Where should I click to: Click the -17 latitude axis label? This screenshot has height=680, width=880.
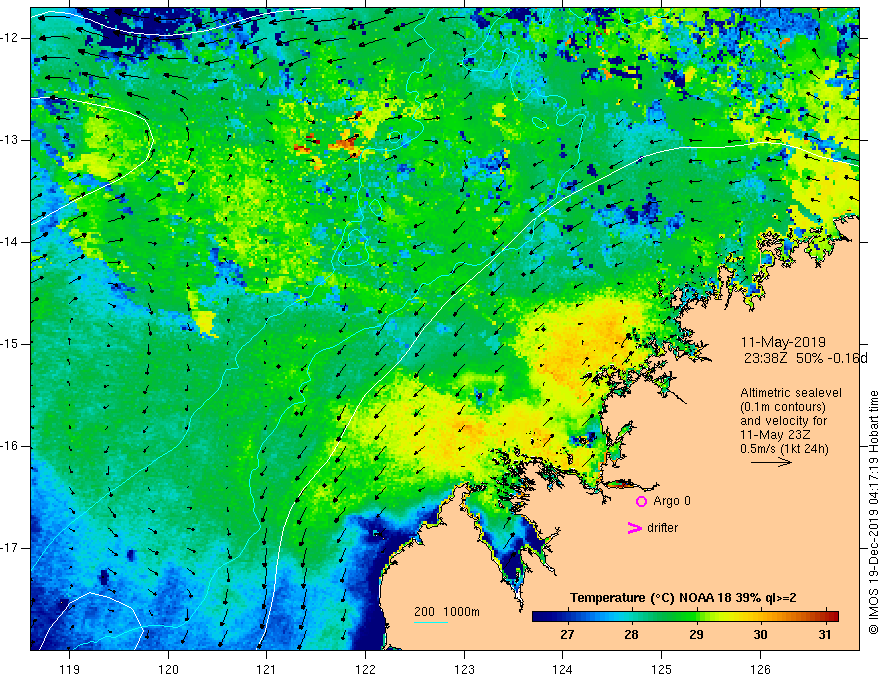point(11,548)
